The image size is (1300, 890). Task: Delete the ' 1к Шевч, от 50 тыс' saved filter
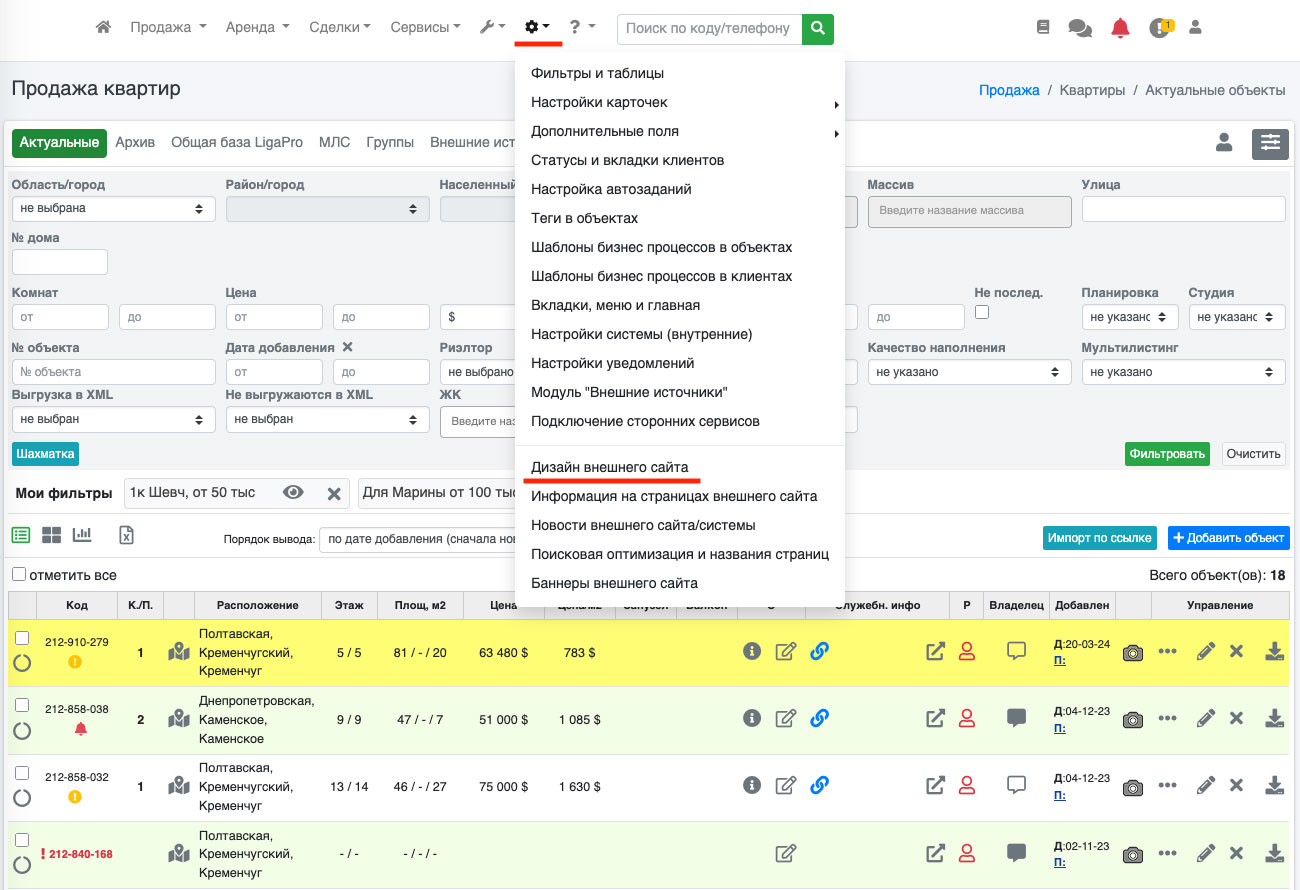point(334,493)
